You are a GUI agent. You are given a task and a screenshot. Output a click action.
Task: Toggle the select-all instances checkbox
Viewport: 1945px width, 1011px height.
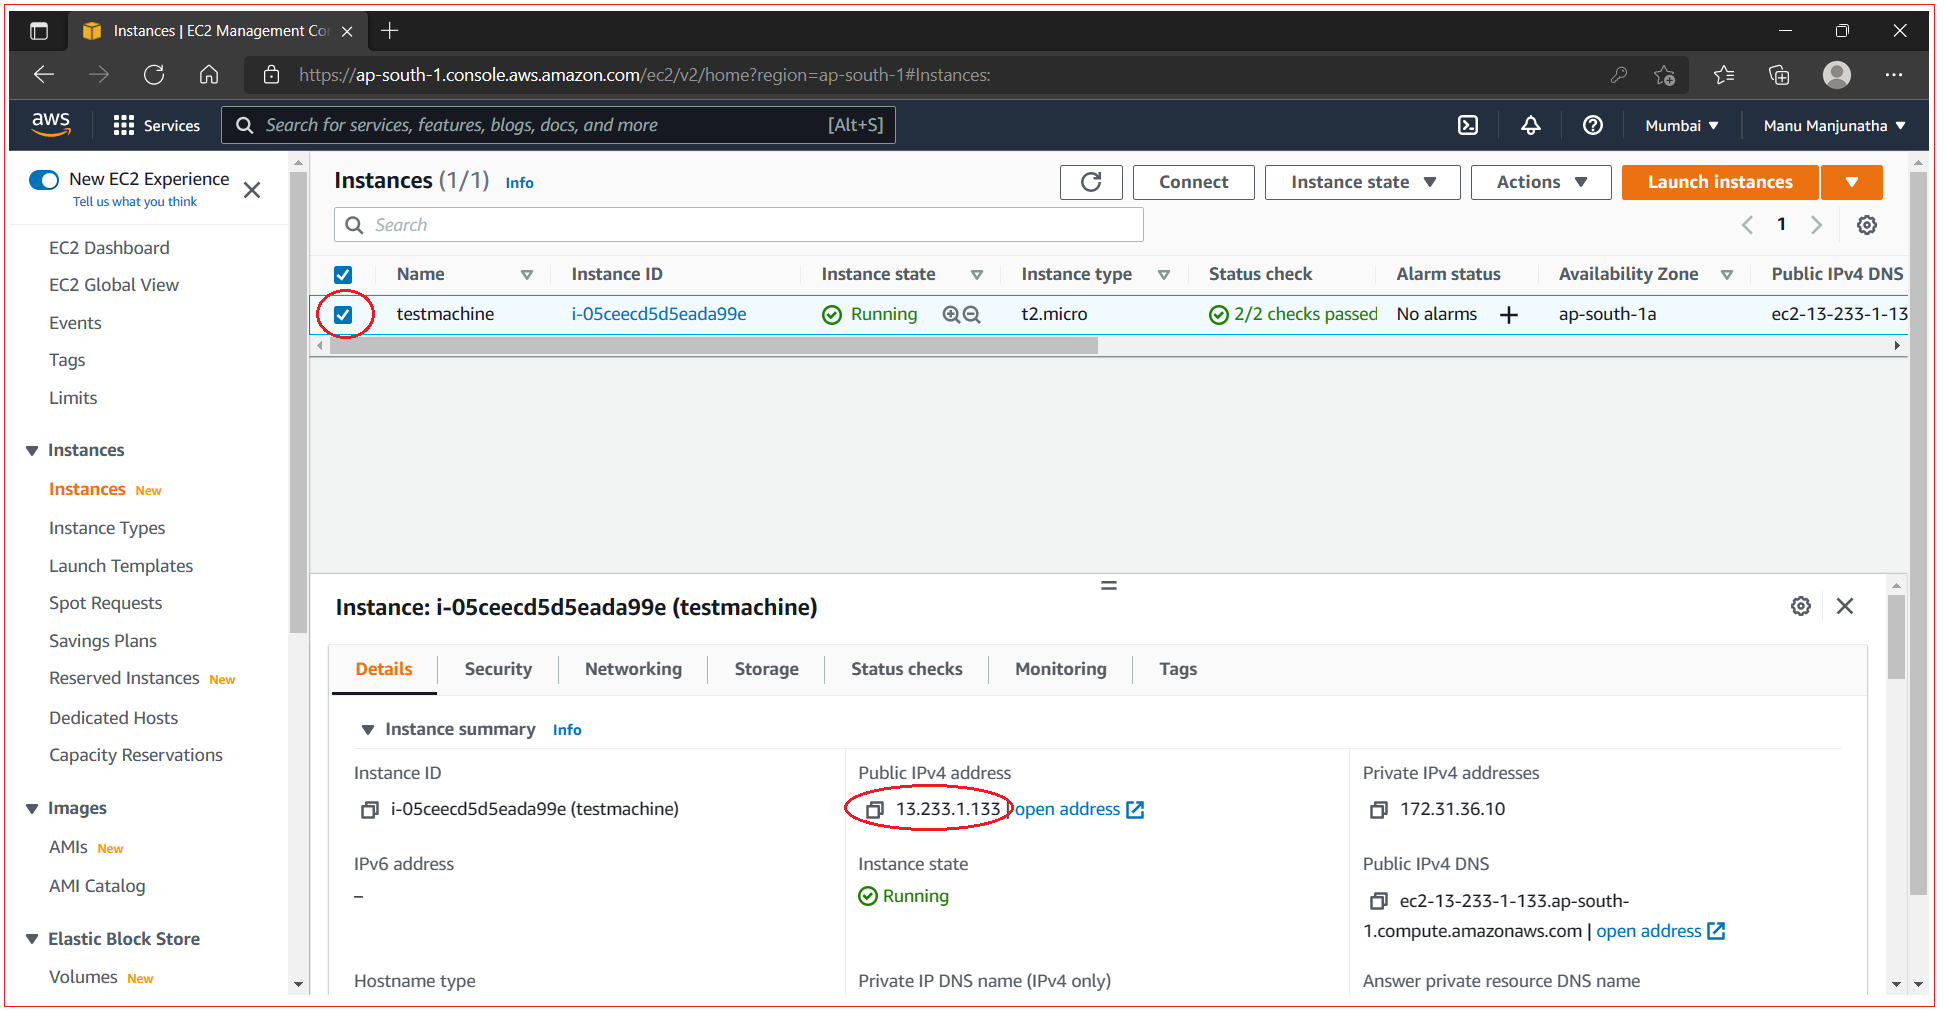[x=343, y=275]
